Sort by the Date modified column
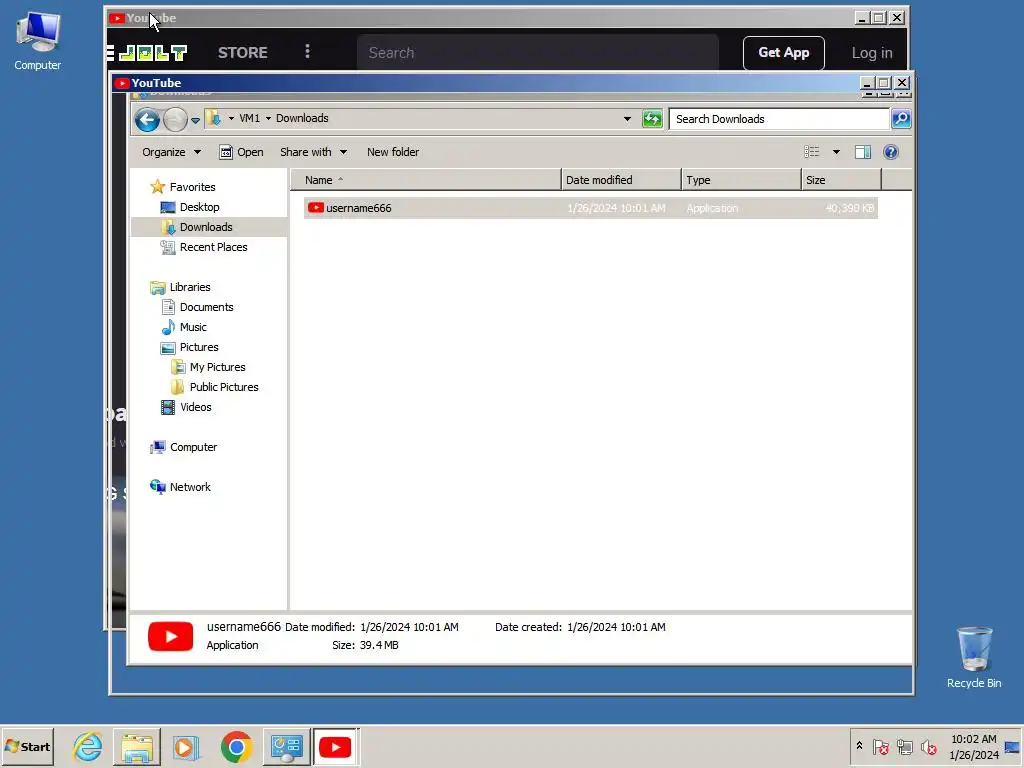Image resolution: width=1024 pixels, height=768 pixels. pos(620,180)
